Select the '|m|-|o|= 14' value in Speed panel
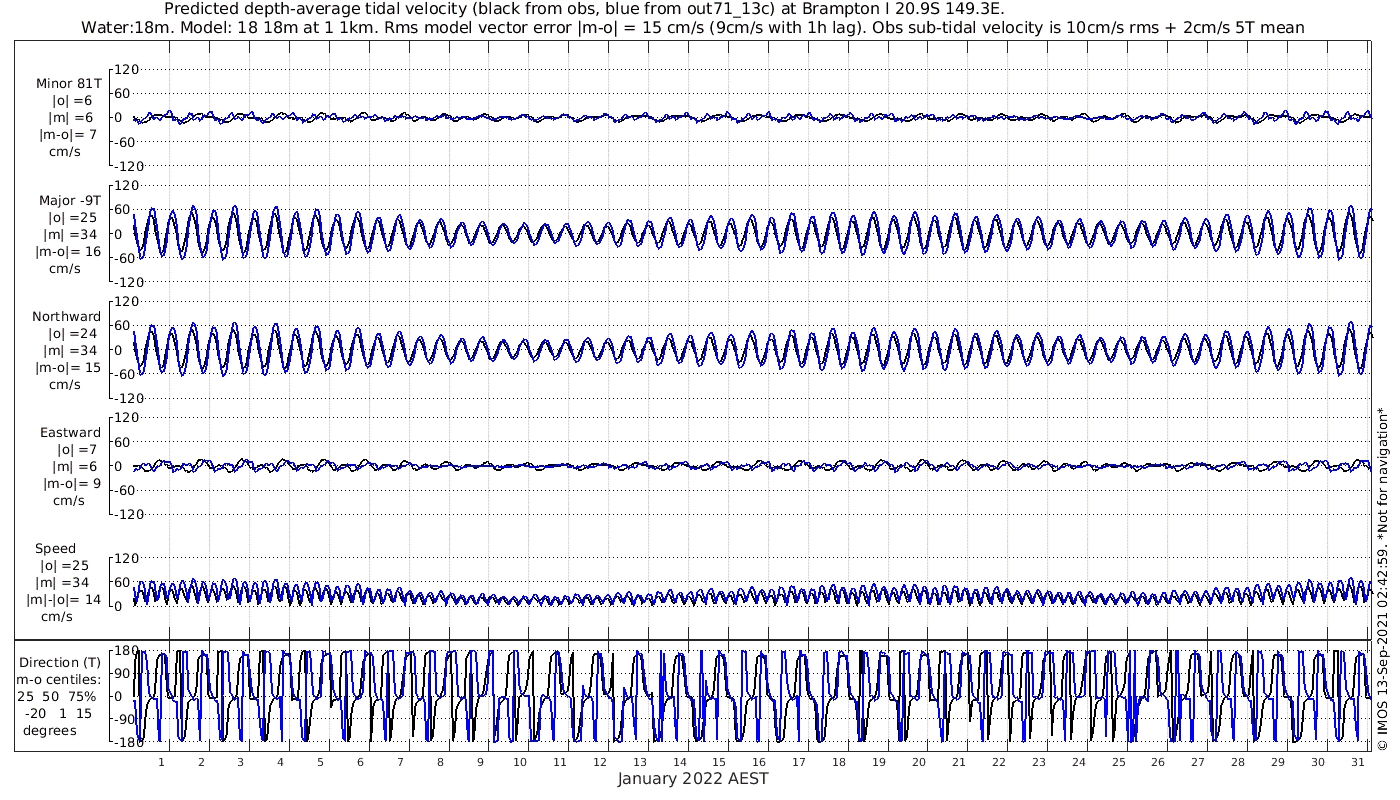The height and width of the screenshot is (800, 1400). click(64, 600)
